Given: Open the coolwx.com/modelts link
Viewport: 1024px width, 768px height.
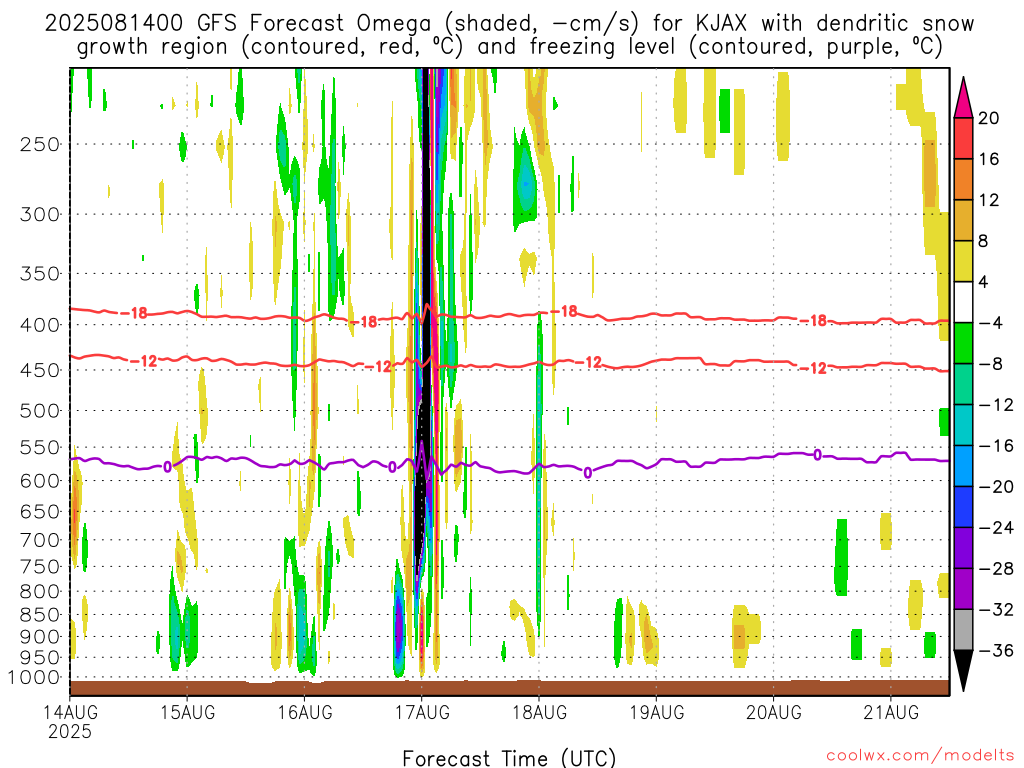Looking at the screenshot, I should pos(920,756).
